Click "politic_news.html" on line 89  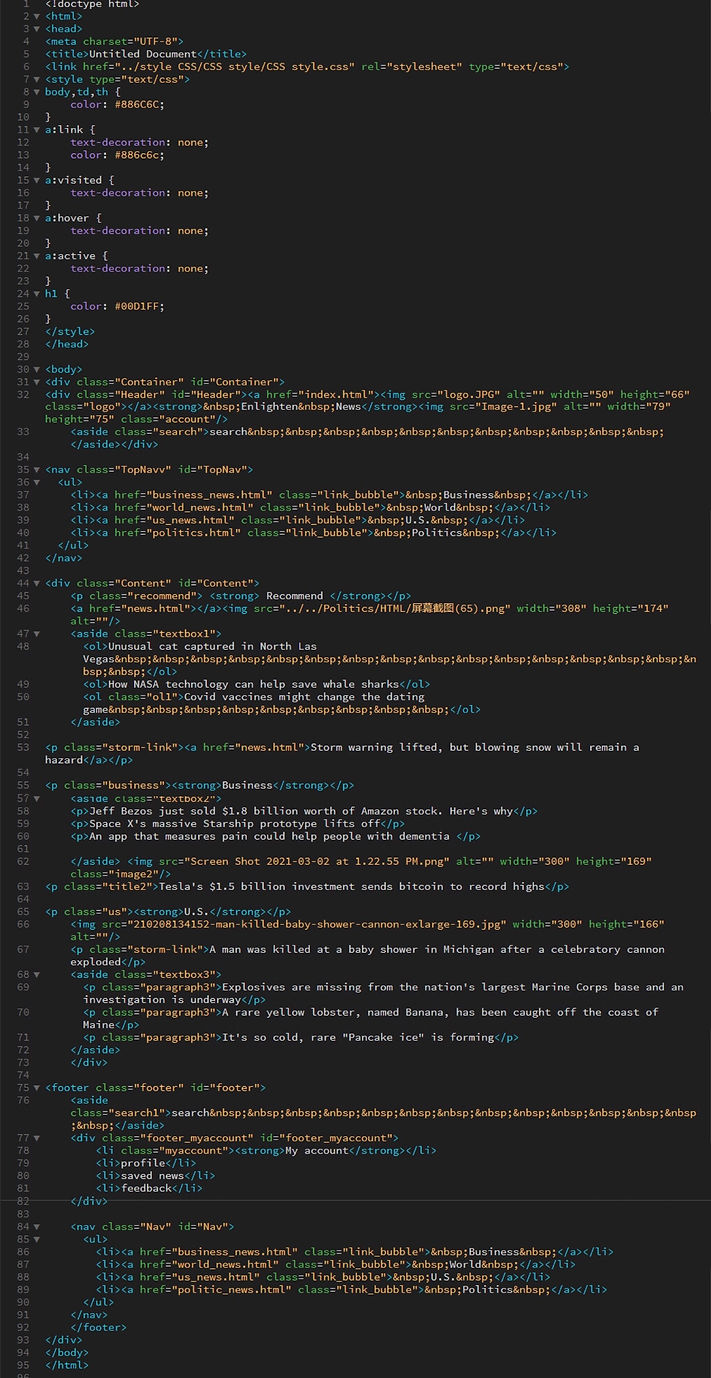pyautogui.click(x=231, y=1289)
